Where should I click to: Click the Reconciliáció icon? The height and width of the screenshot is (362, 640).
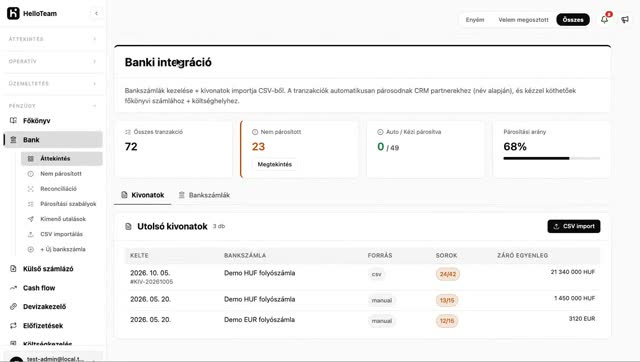[31, 189]
